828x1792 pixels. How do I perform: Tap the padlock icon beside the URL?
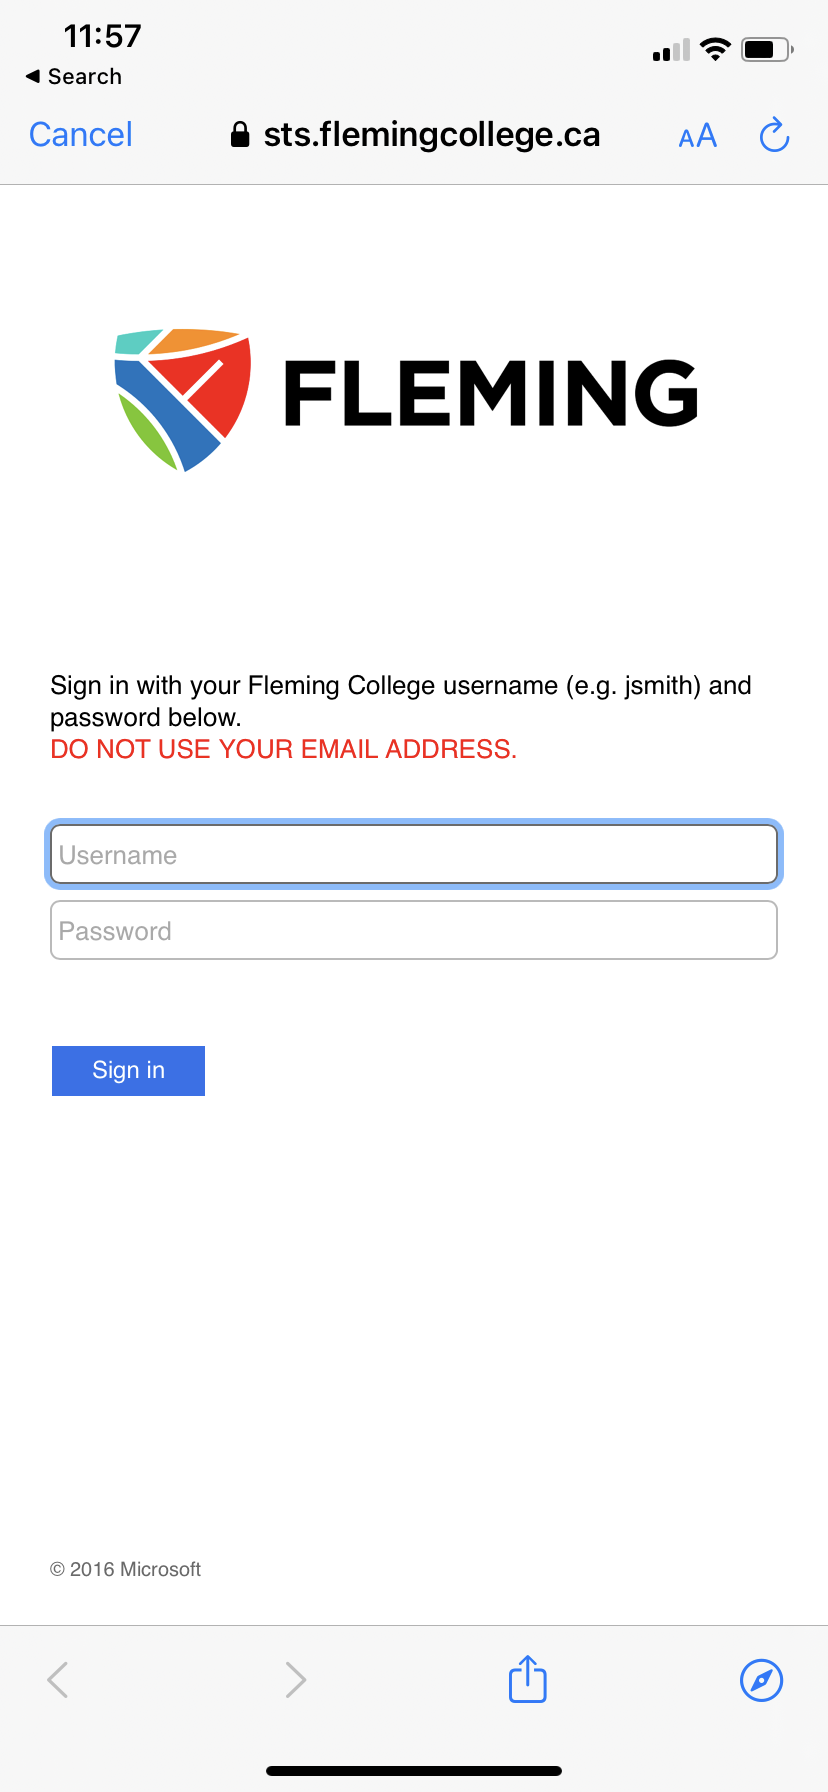click(x=240, y=135)
